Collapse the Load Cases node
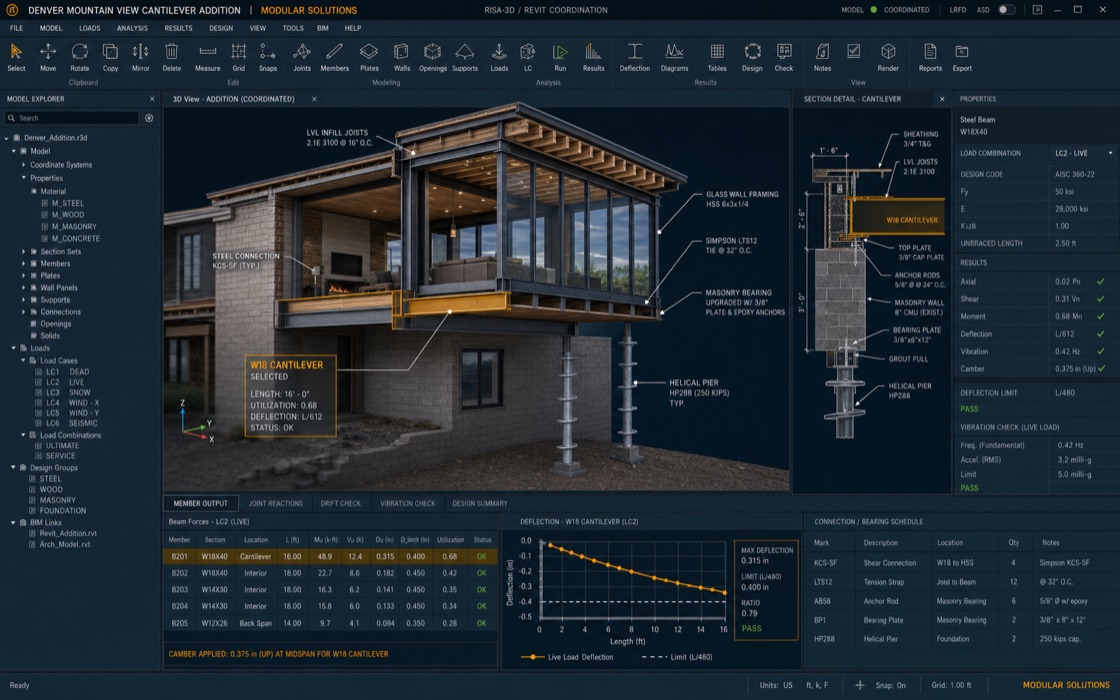This screenshot has height=700, width=1120. (x=24, y=361)
